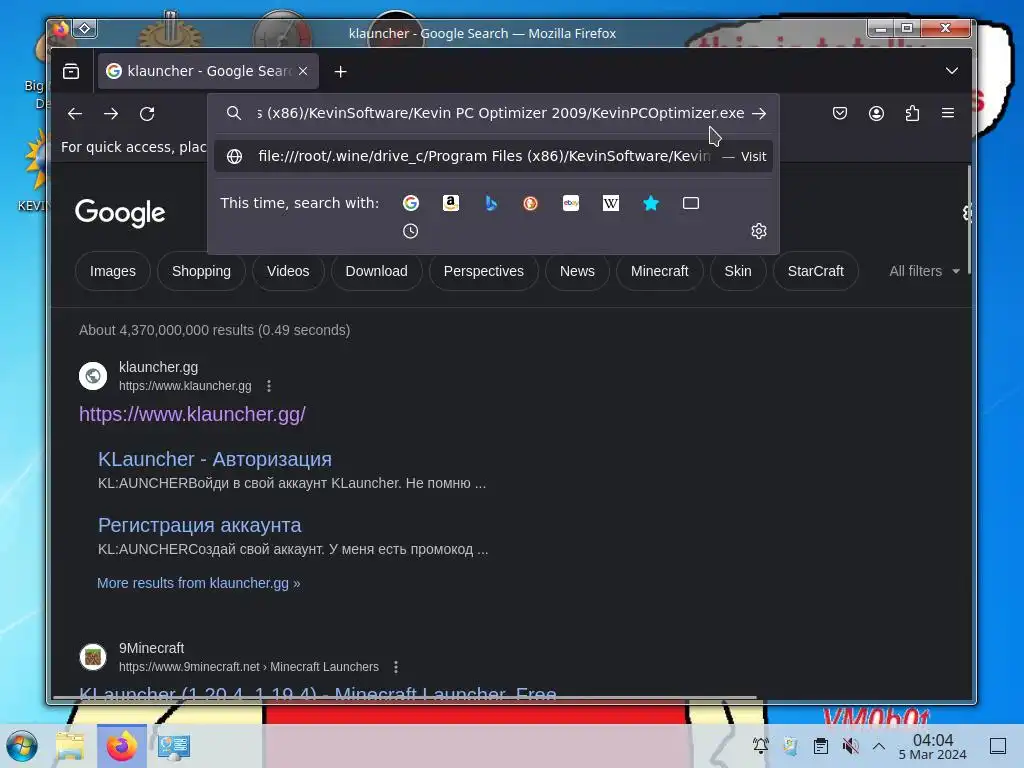Search this time with Wikipedia

point(611,203)
